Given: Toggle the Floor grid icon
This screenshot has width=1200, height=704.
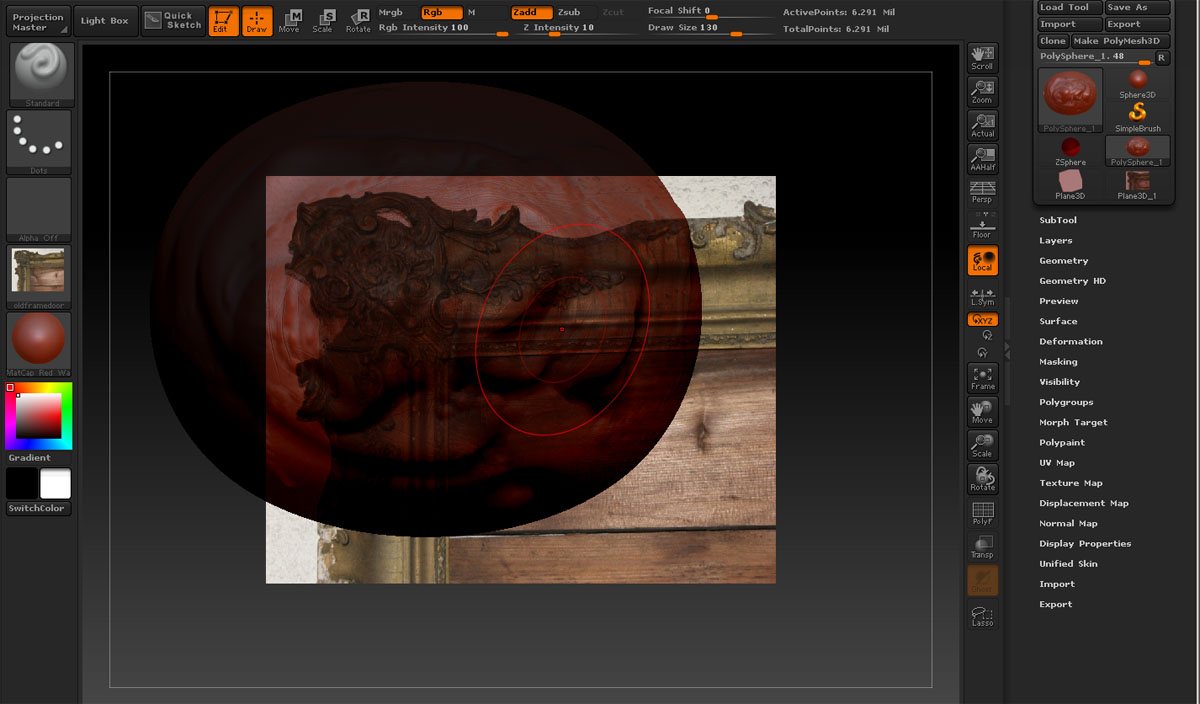Looking at the screenshot, I should pos(982,227).
